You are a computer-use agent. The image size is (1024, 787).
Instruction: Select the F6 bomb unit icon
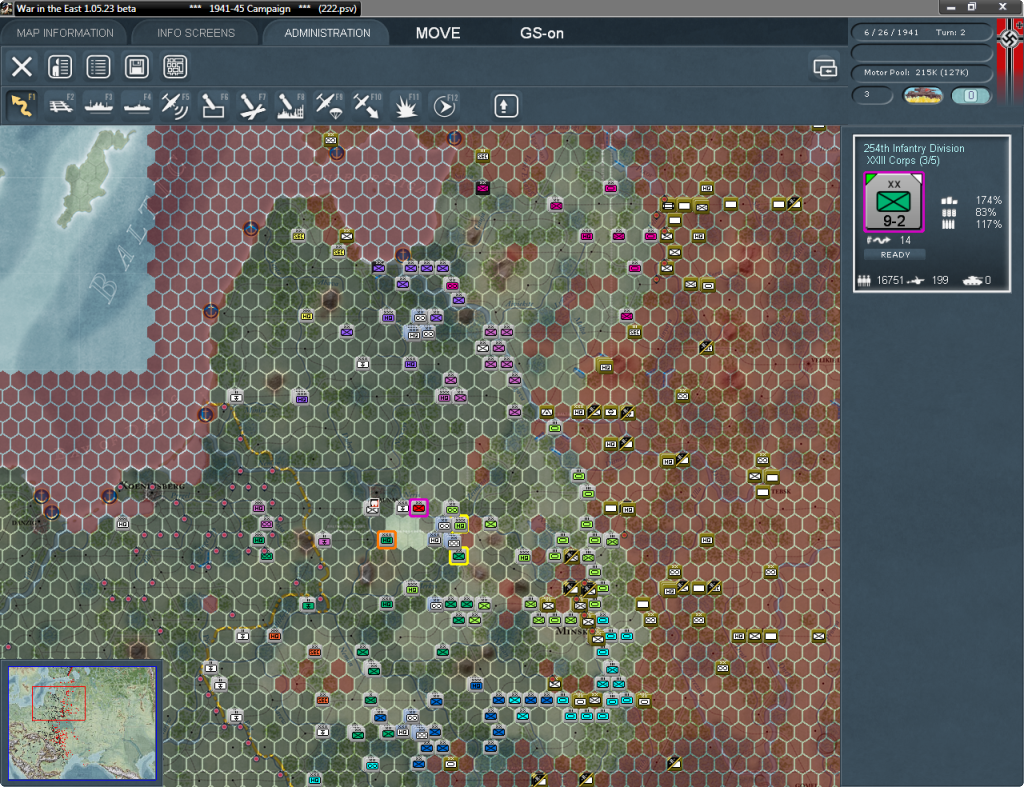(x=214, y=106)
